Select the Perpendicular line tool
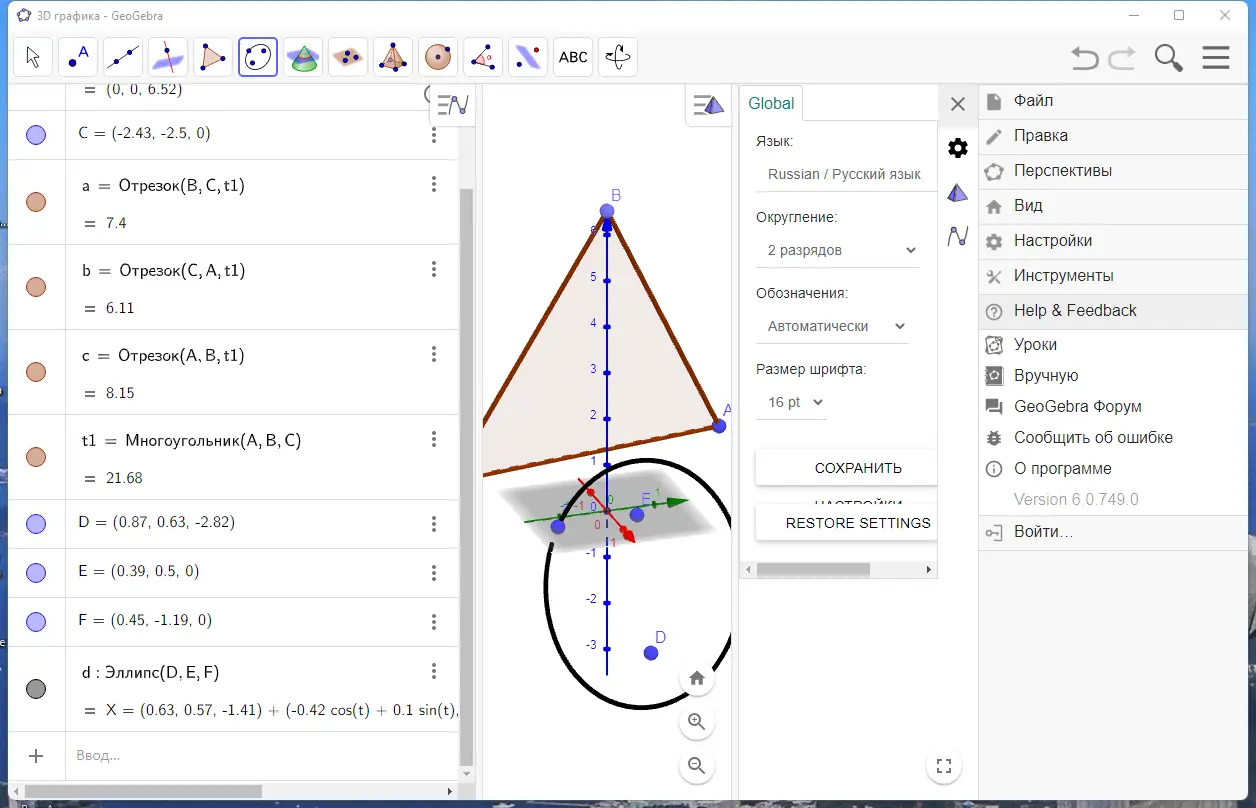This screenshot has height=808, width=1256. pyautogui.click(x=168, y=57)
